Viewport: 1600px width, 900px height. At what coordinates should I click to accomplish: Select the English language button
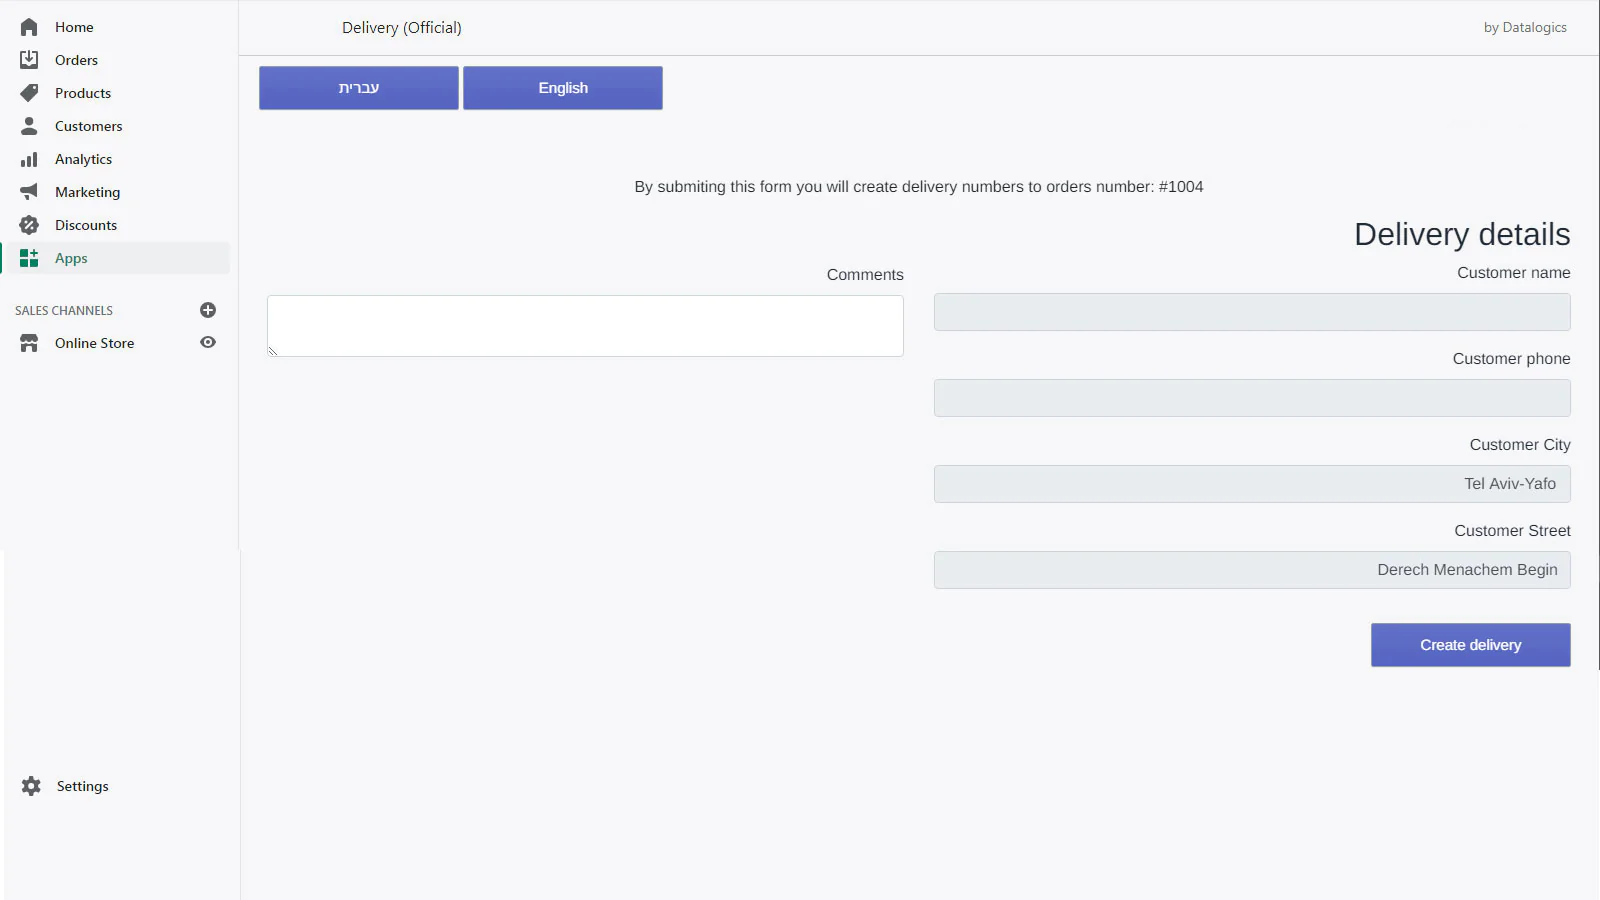pos(562,87)
